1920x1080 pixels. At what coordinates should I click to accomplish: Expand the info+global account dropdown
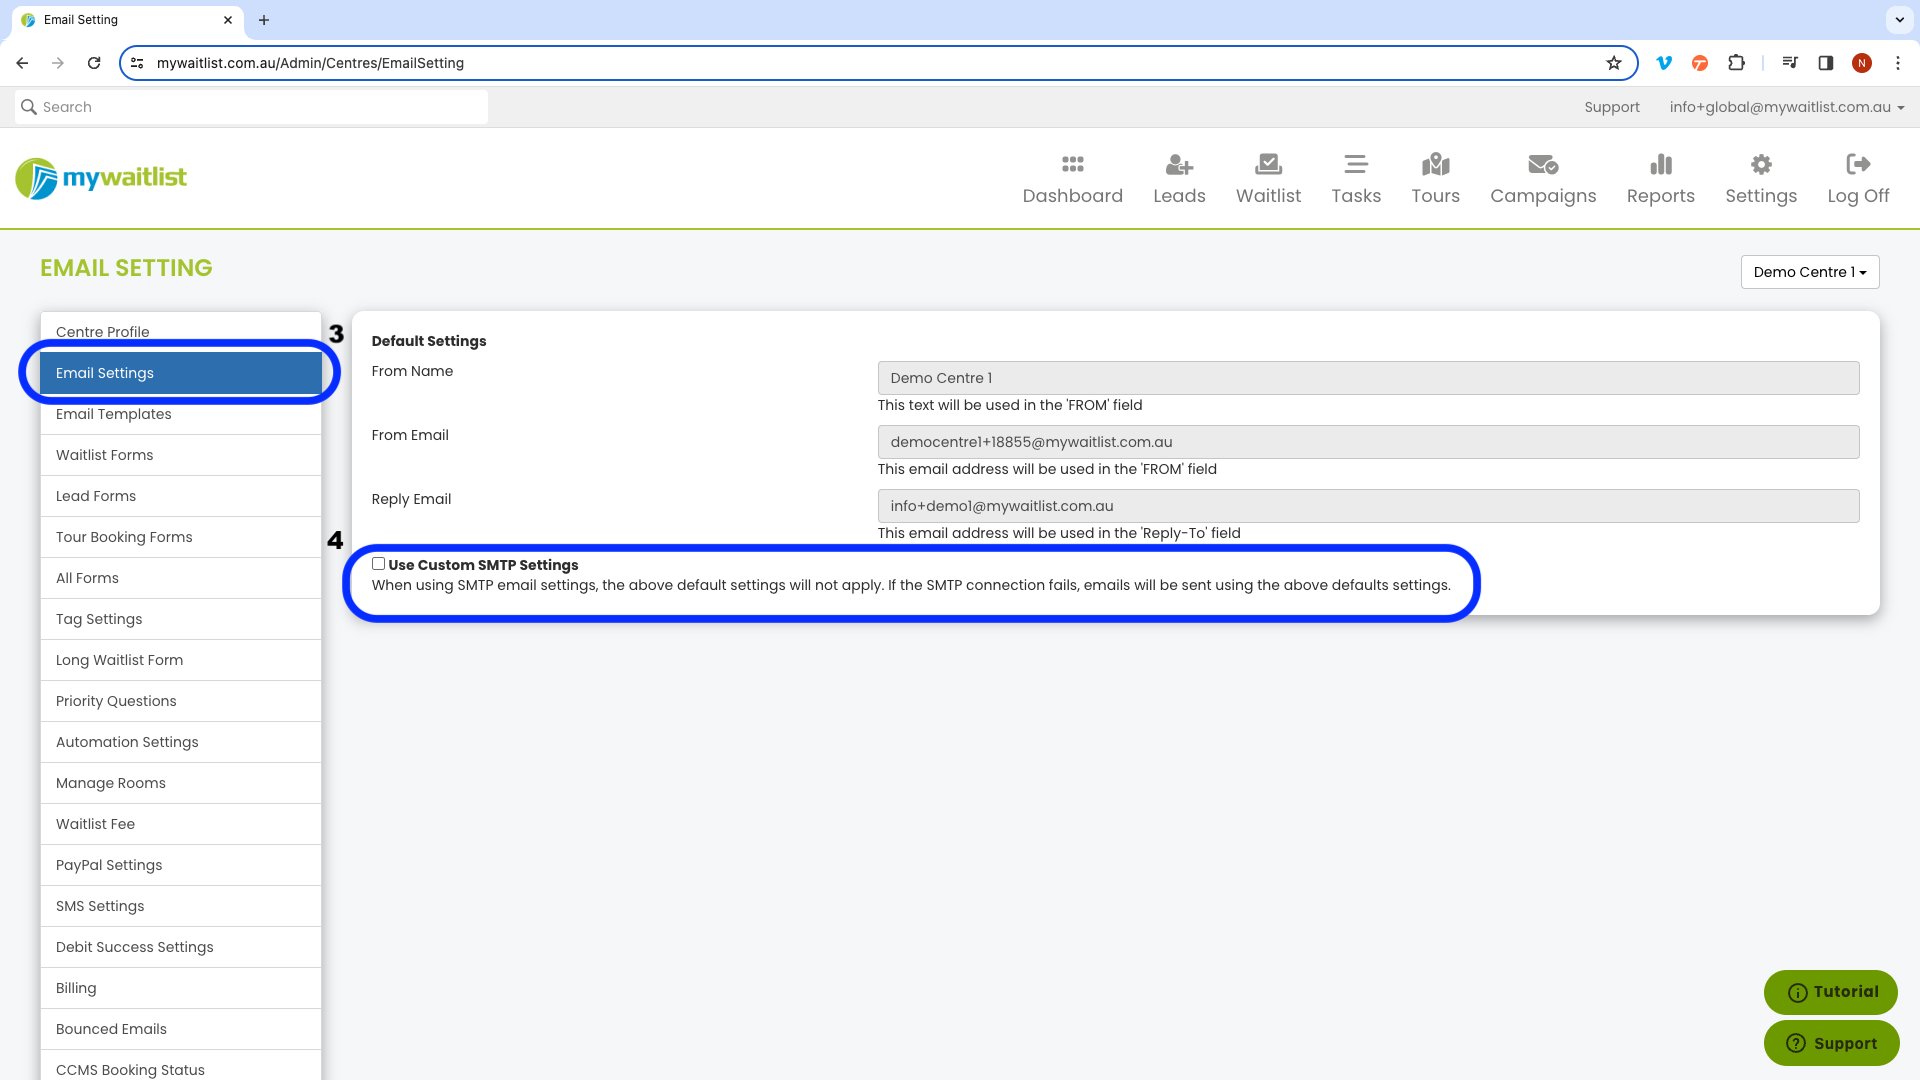(1786, 107)
